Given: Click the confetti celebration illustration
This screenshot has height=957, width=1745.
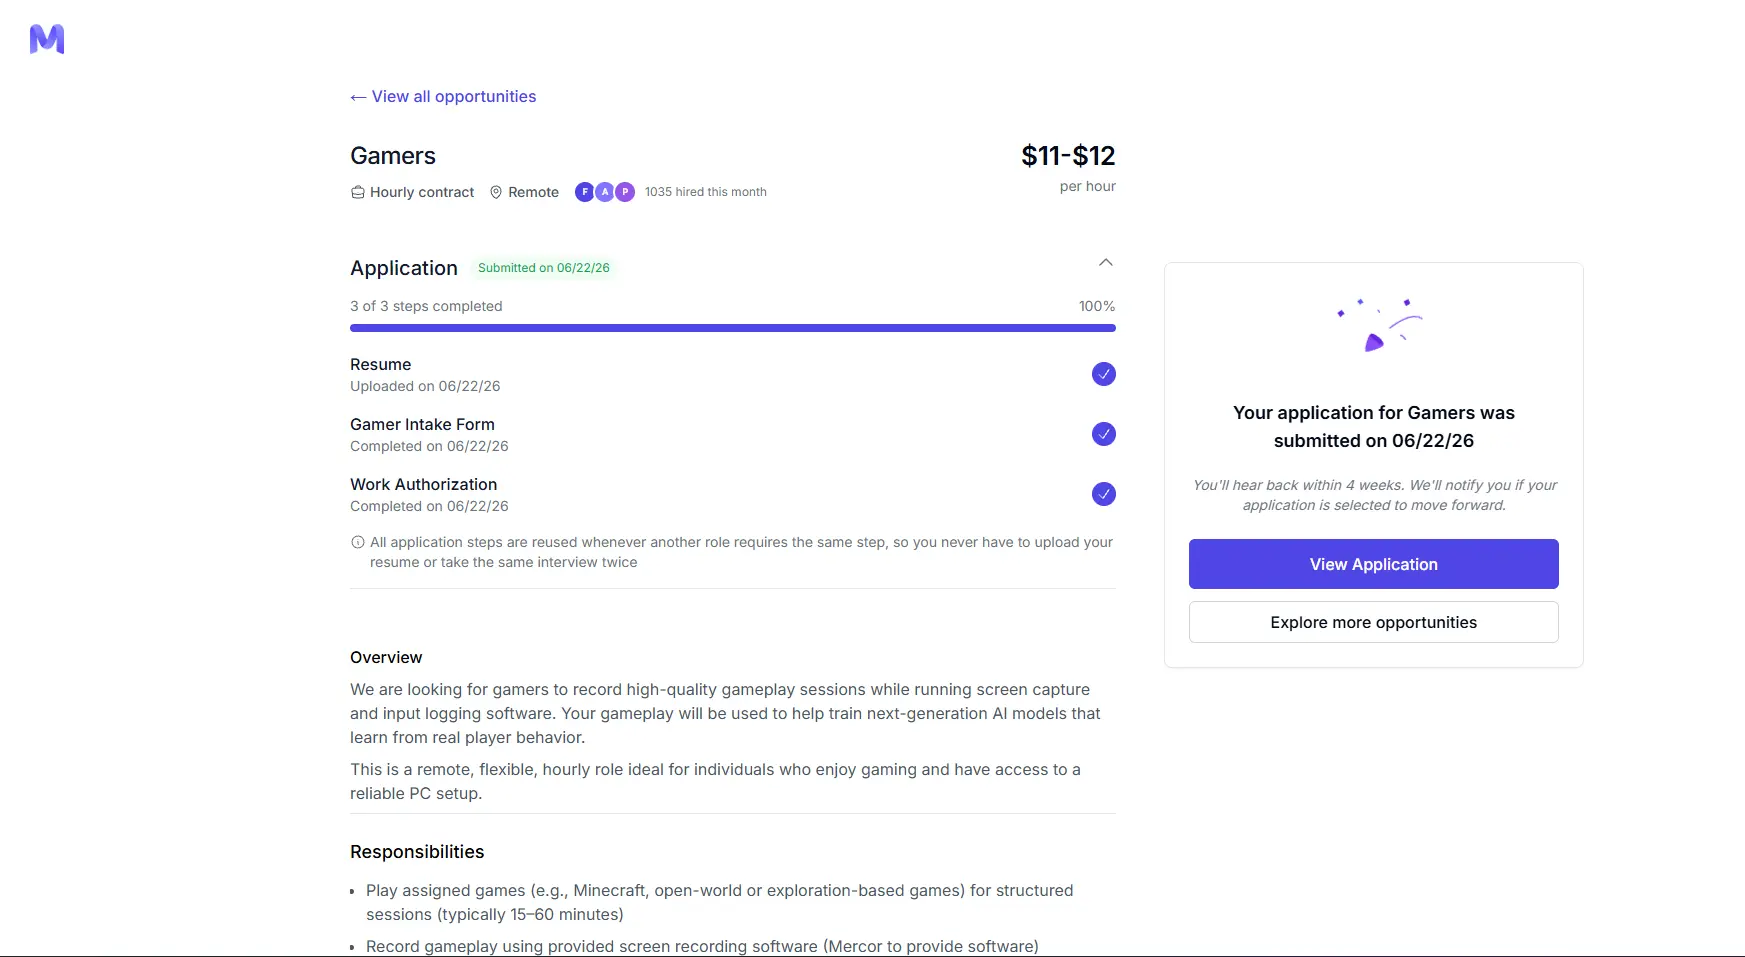Looking at the screenshot, I should 1379,324.
